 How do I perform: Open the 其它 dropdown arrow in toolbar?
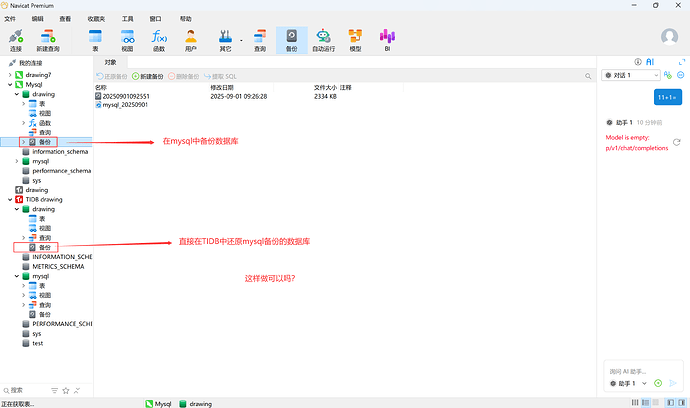(x=241, y=40)
